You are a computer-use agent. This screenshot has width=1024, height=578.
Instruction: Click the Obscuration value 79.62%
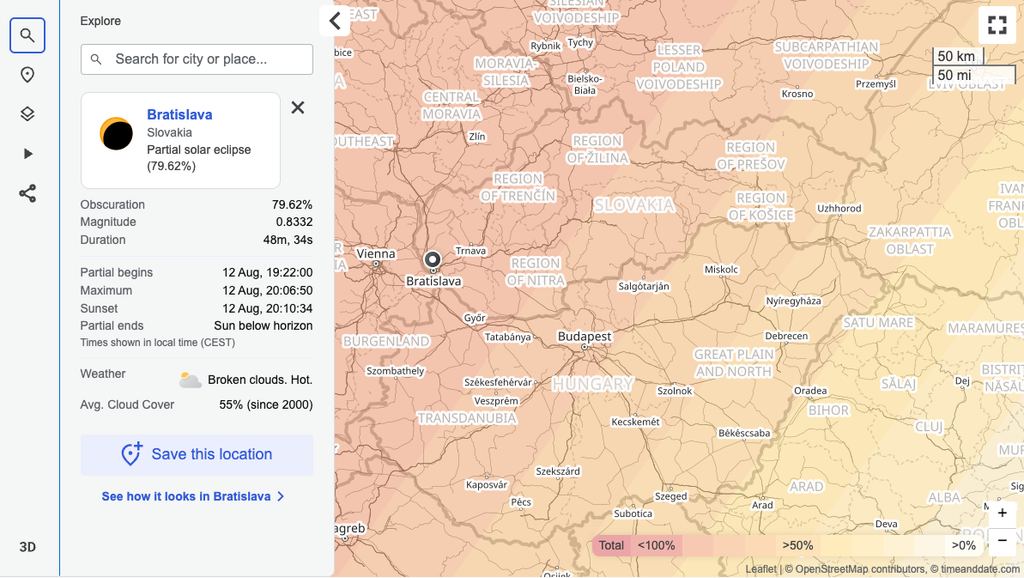pyautogui.click(x=292, y=204)
